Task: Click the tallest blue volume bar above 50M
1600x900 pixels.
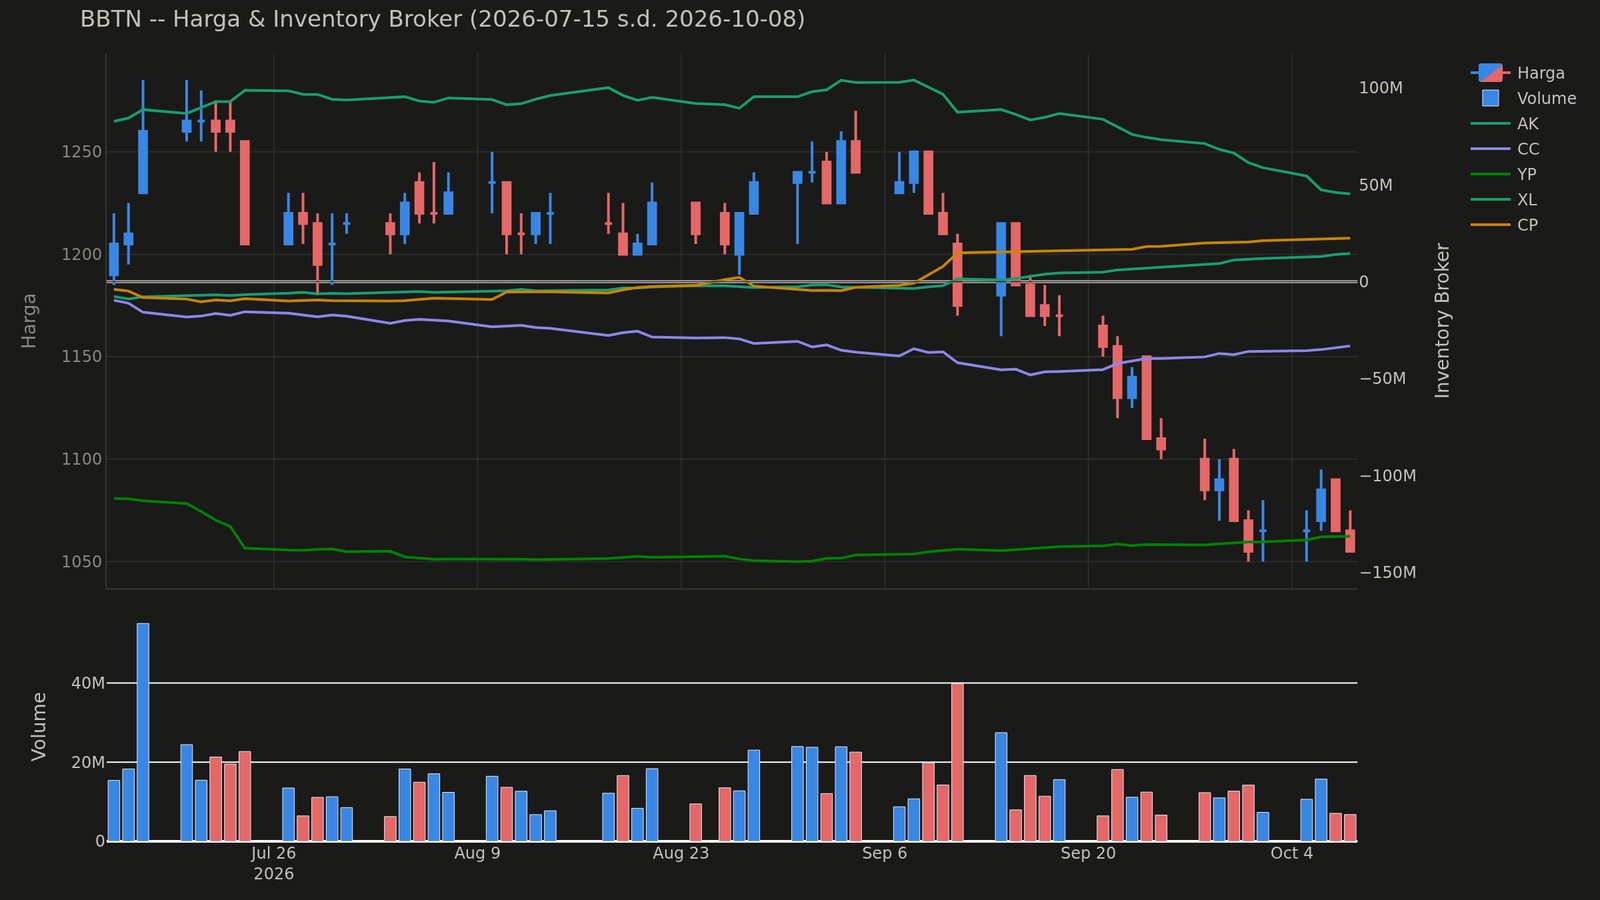Action: [143, 732]
